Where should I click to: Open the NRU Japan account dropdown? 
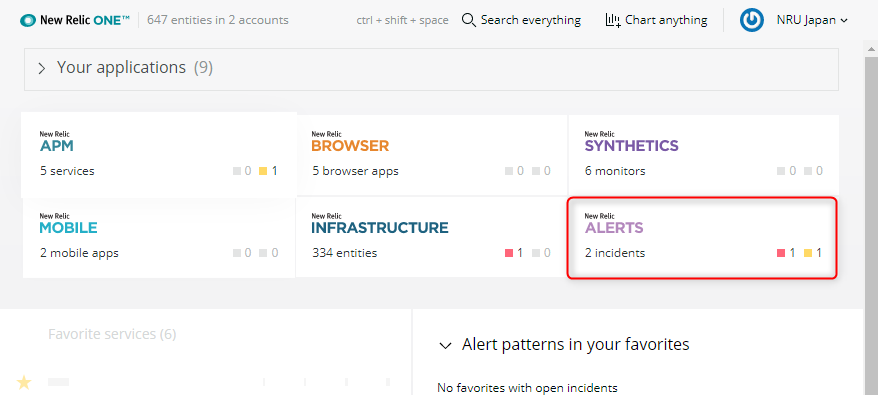812,20
